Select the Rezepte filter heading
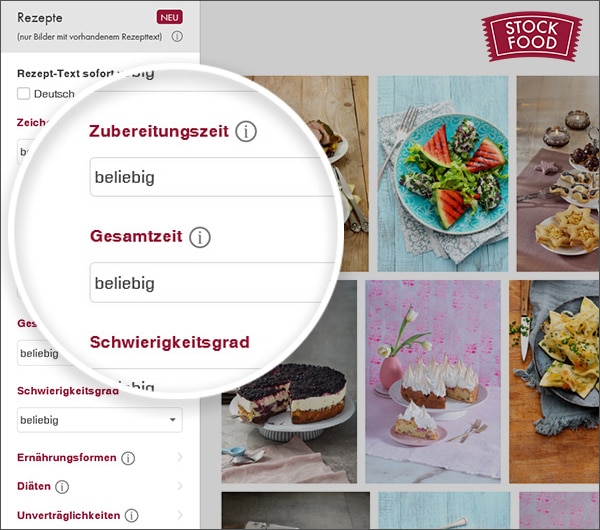Screen dimensions: 600x530 tap(40, 18)
